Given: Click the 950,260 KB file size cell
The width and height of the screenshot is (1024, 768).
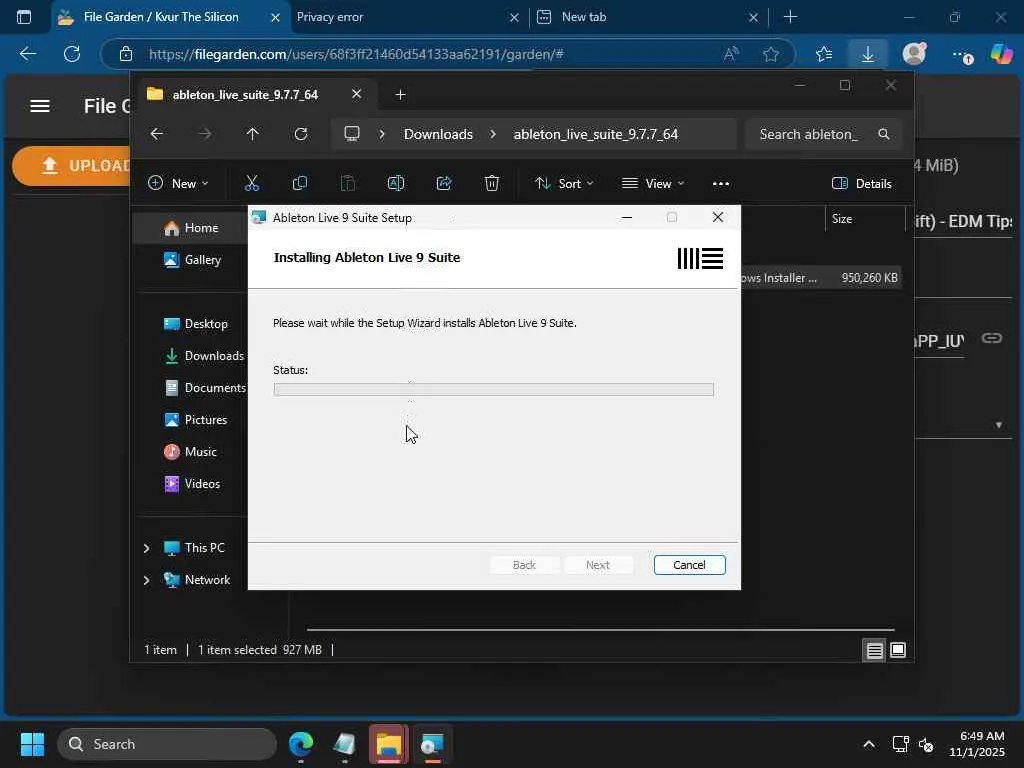Looking at the screenshot, I should click(869, 278).
